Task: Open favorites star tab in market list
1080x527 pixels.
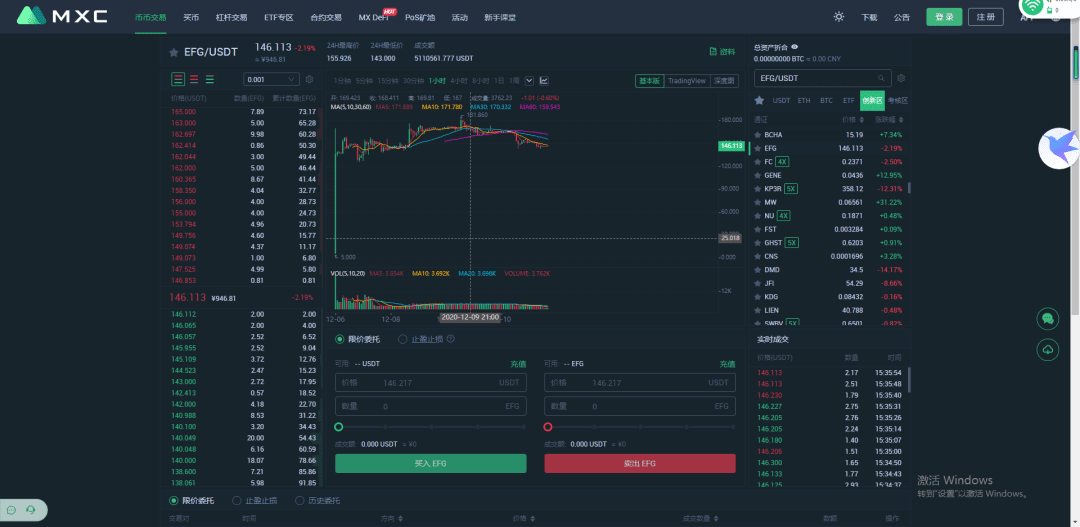Action: pos(760,101)
